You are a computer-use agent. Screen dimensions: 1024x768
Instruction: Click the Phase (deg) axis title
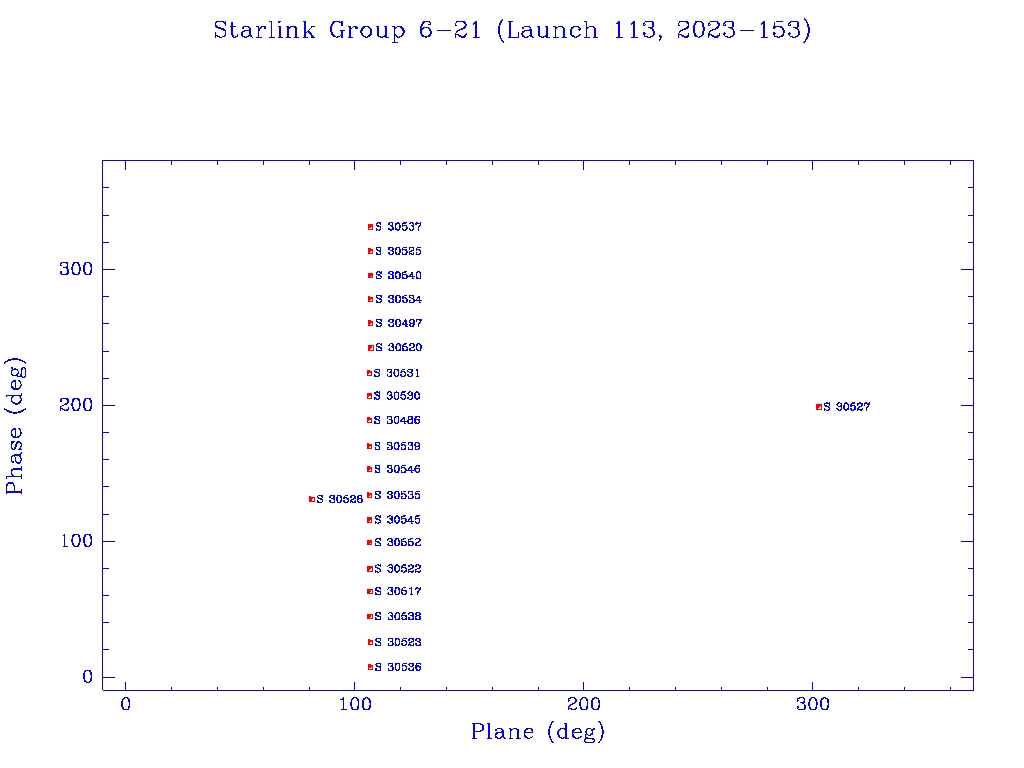pos(14,426)
